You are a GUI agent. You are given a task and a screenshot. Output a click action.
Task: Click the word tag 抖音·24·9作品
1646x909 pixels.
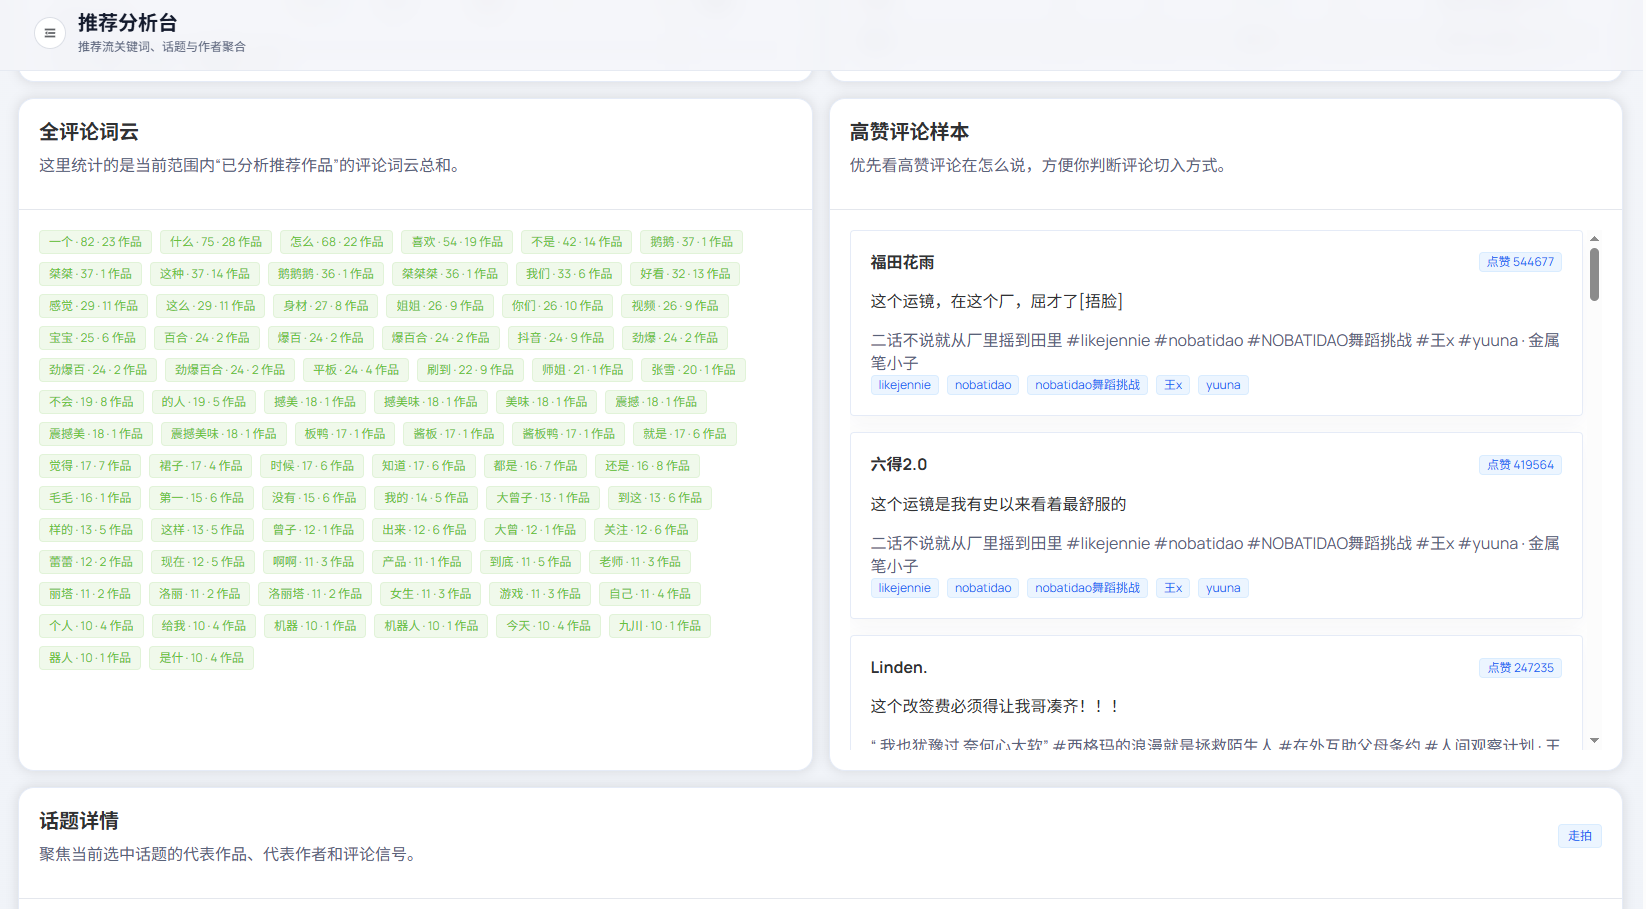[560, 338]
